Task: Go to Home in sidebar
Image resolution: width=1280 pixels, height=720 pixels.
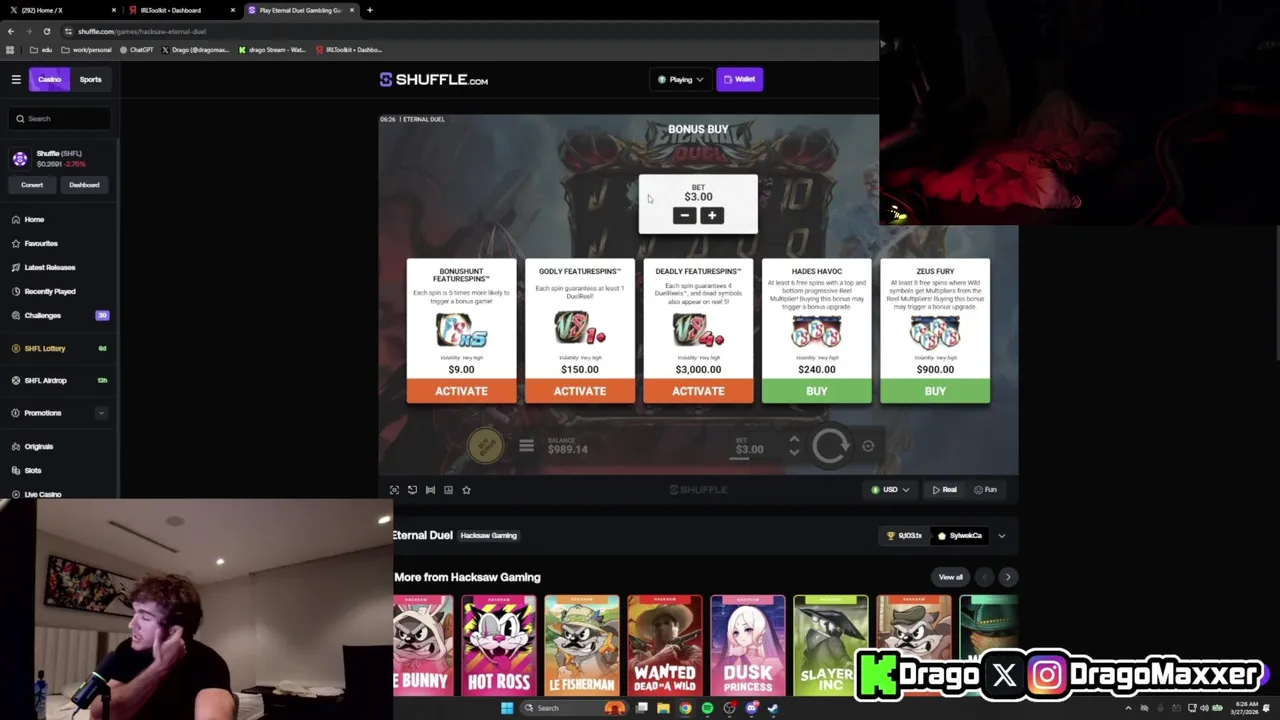Action: [34, 219]
